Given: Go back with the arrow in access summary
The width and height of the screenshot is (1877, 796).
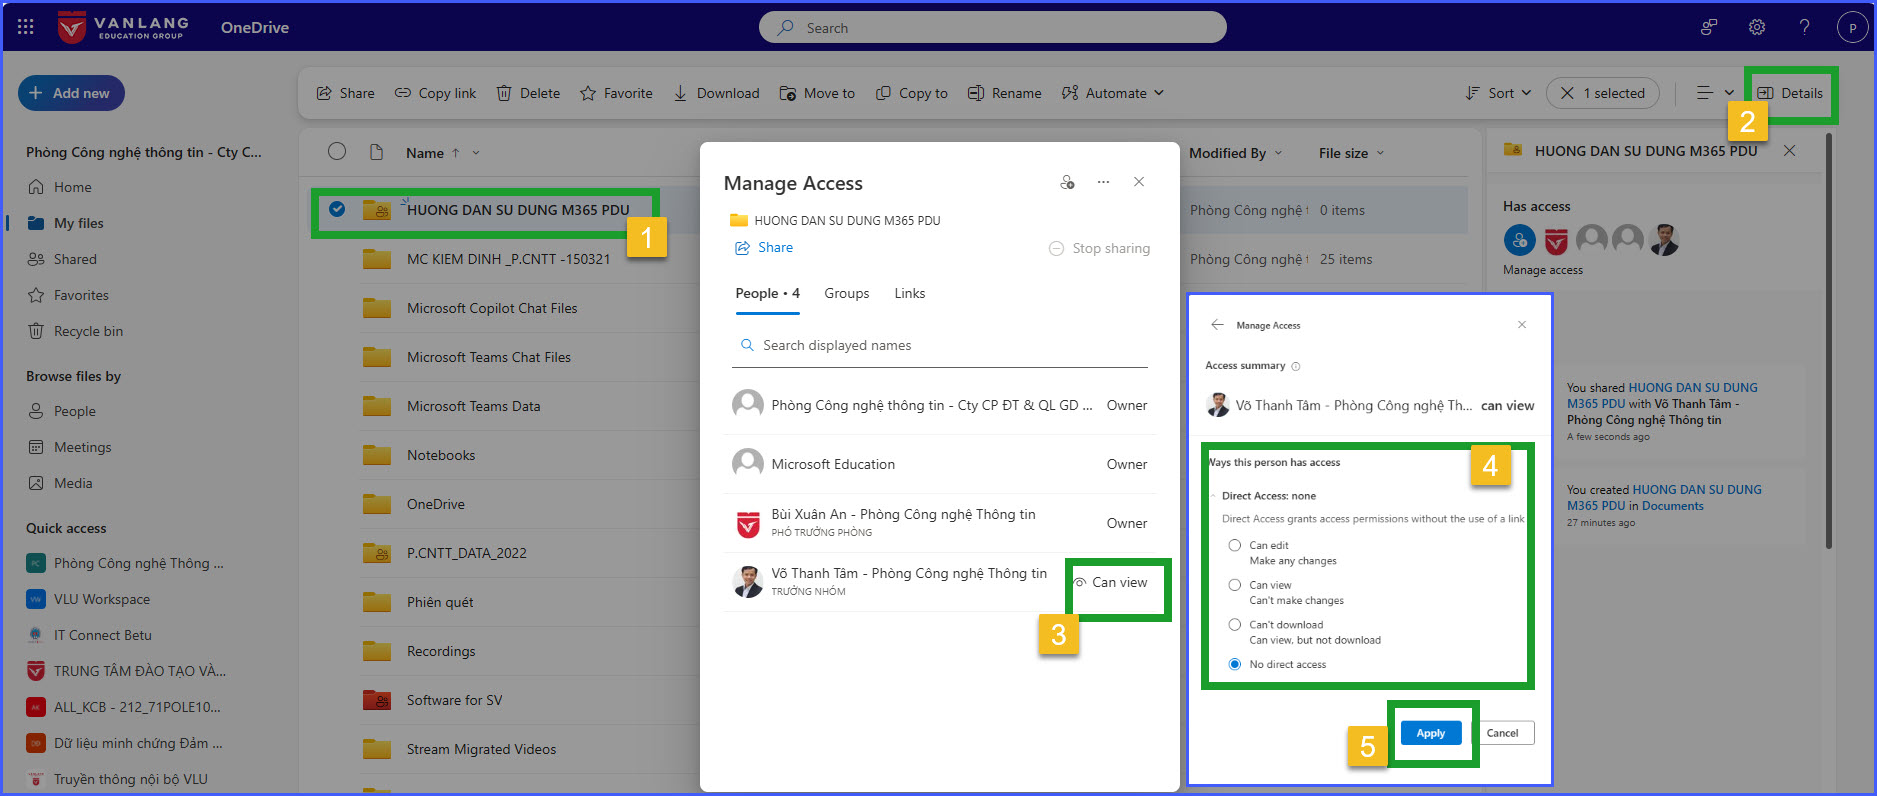Looking at the screenshot, I should (x=1217, y=325).
